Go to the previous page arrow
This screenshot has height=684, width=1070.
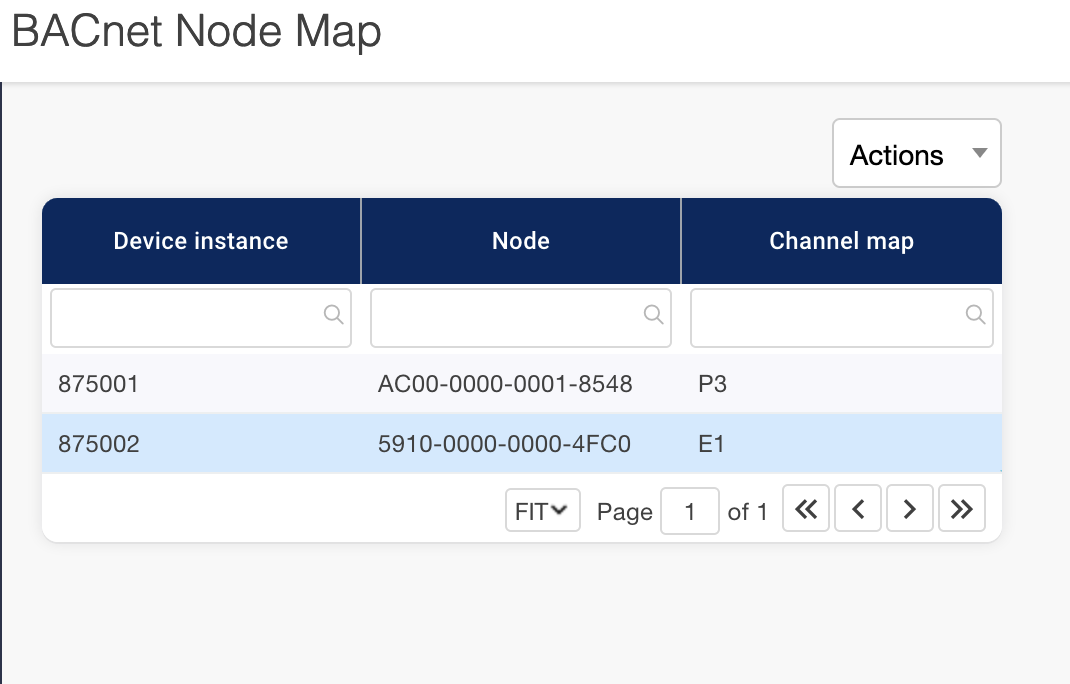857,510
